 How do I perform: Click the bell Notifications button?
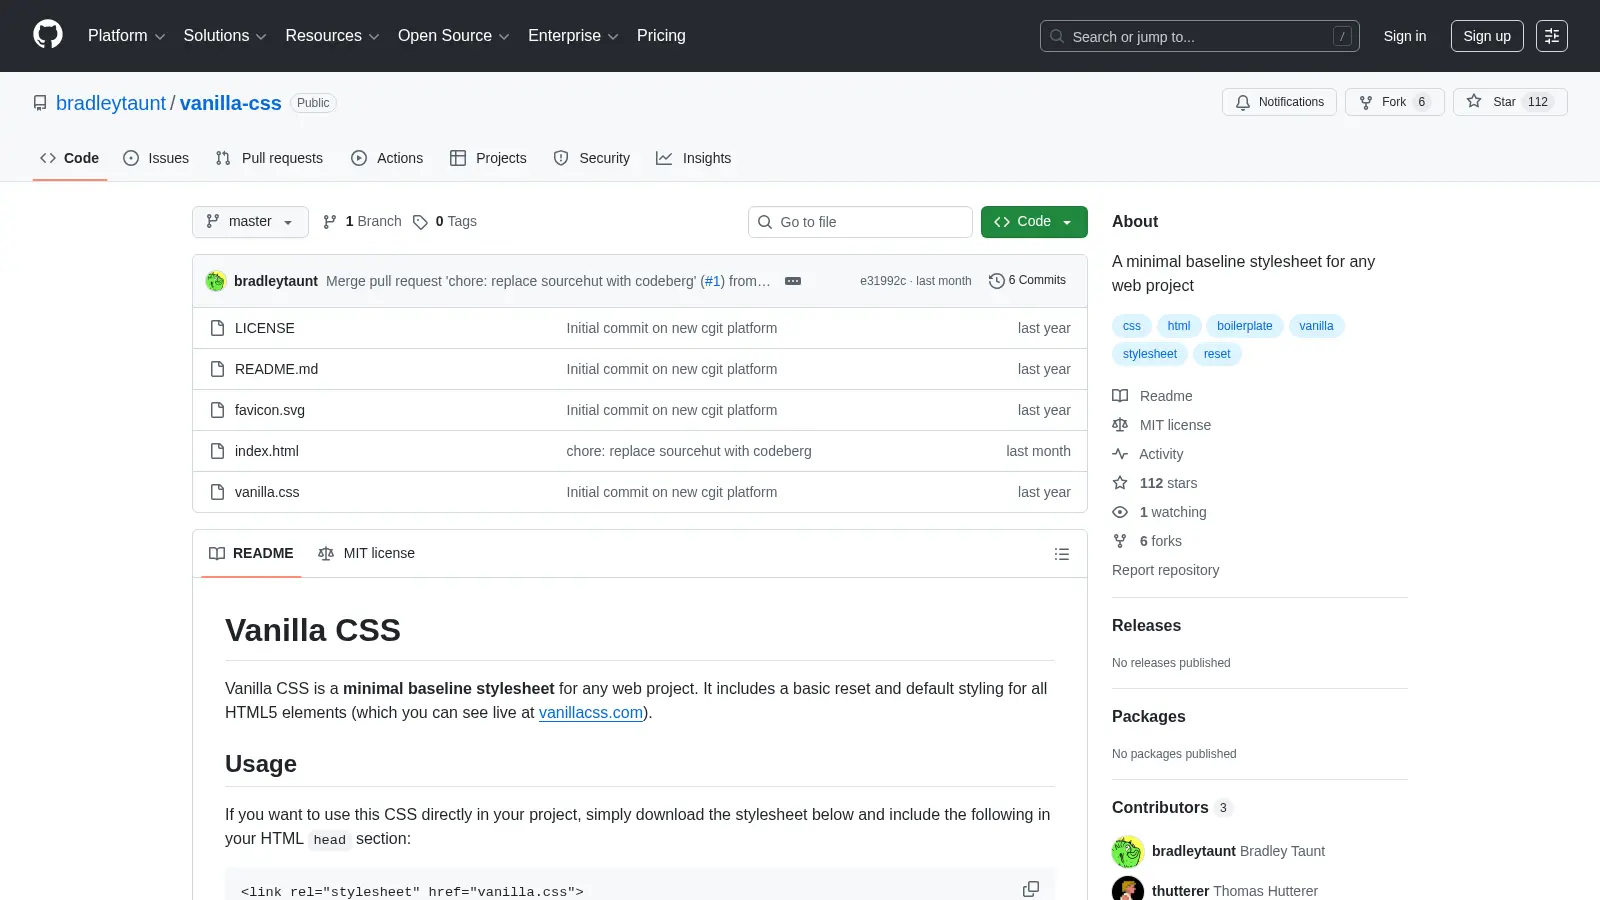click(x=1279, y=102)
